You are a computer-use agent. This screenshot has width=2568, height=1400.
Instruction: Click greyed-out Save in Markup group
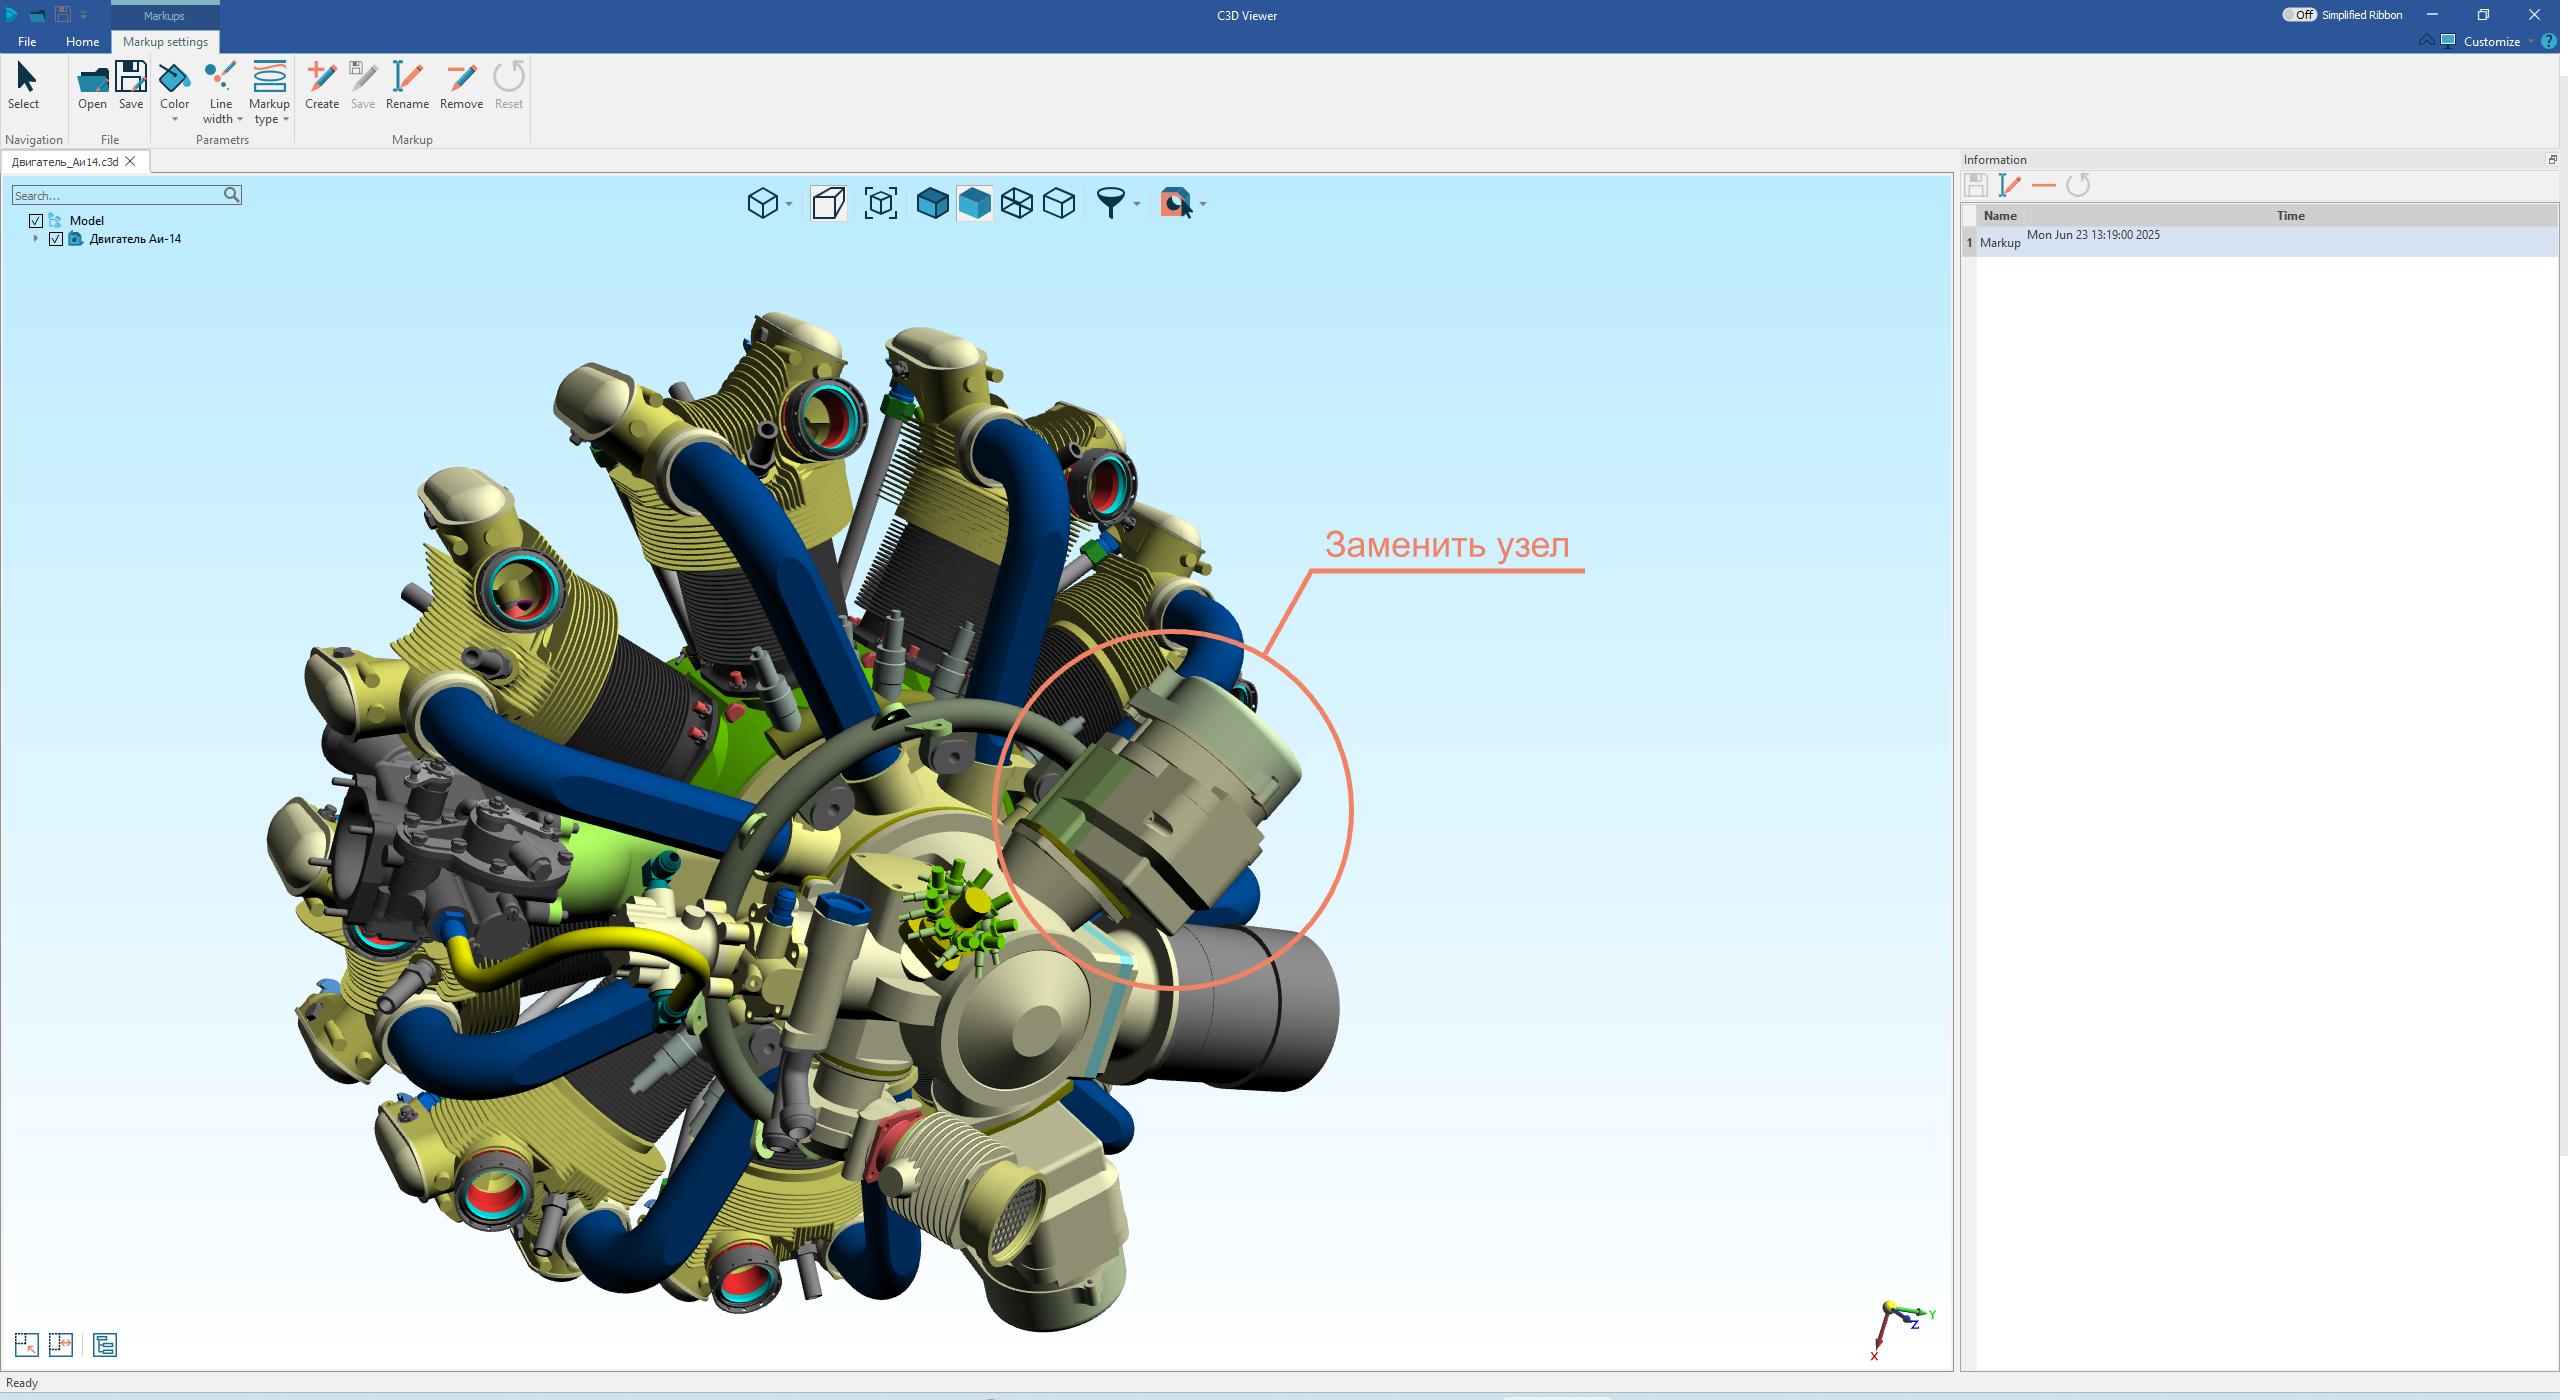tap(363, 86)
